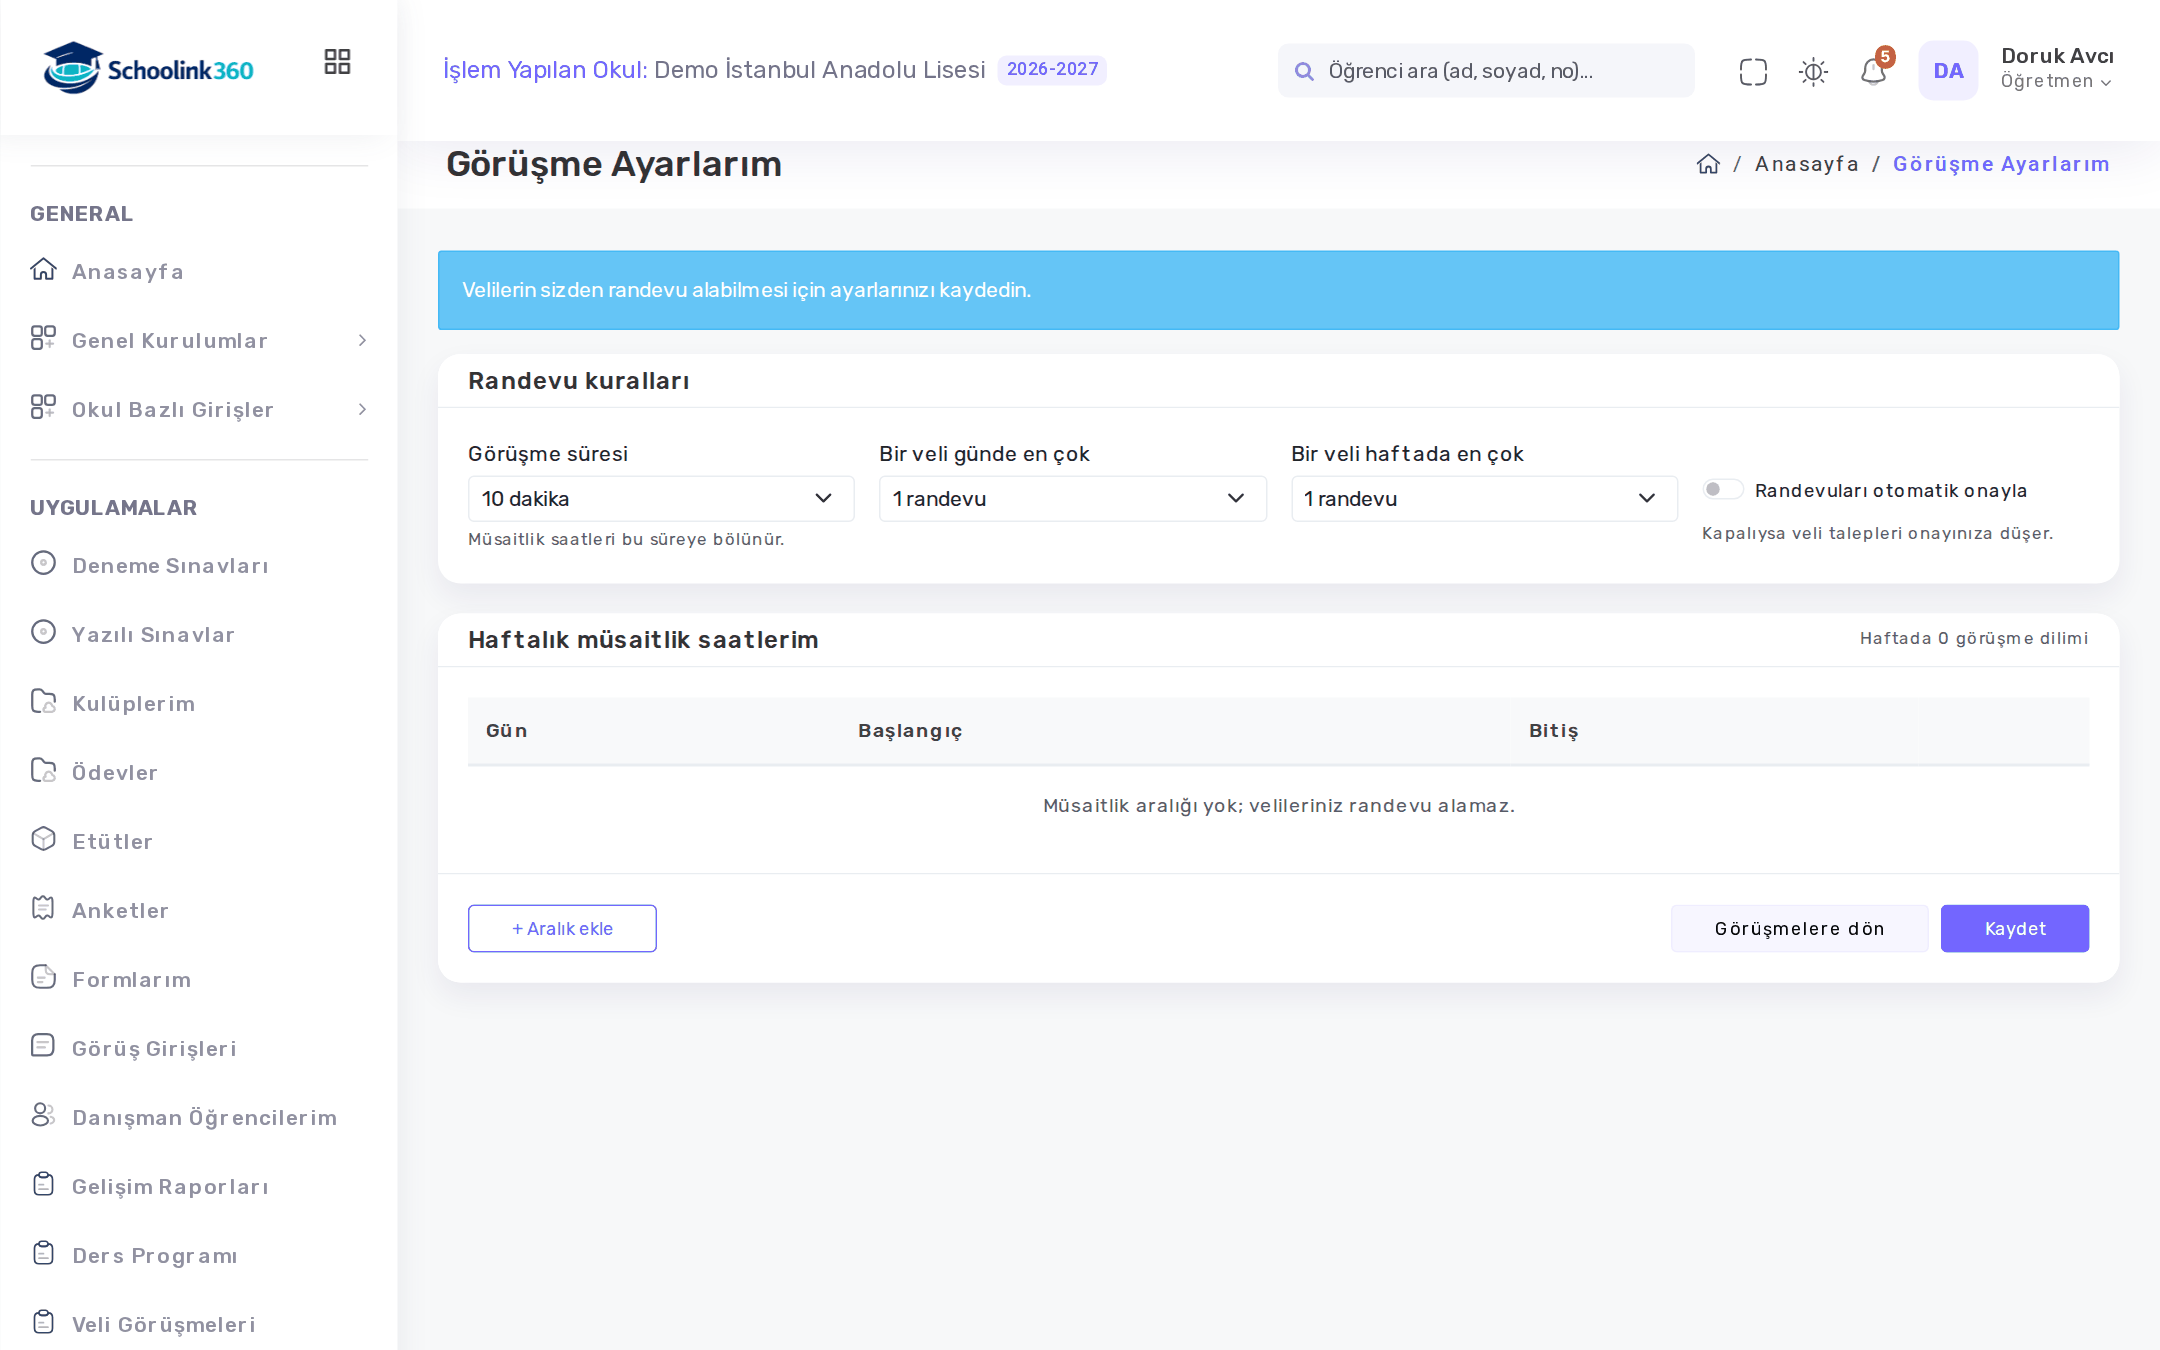The width and height of the screenshot is (2160, 1350).
Task: Click the Etütler box icon
Action: coord(43,839)
